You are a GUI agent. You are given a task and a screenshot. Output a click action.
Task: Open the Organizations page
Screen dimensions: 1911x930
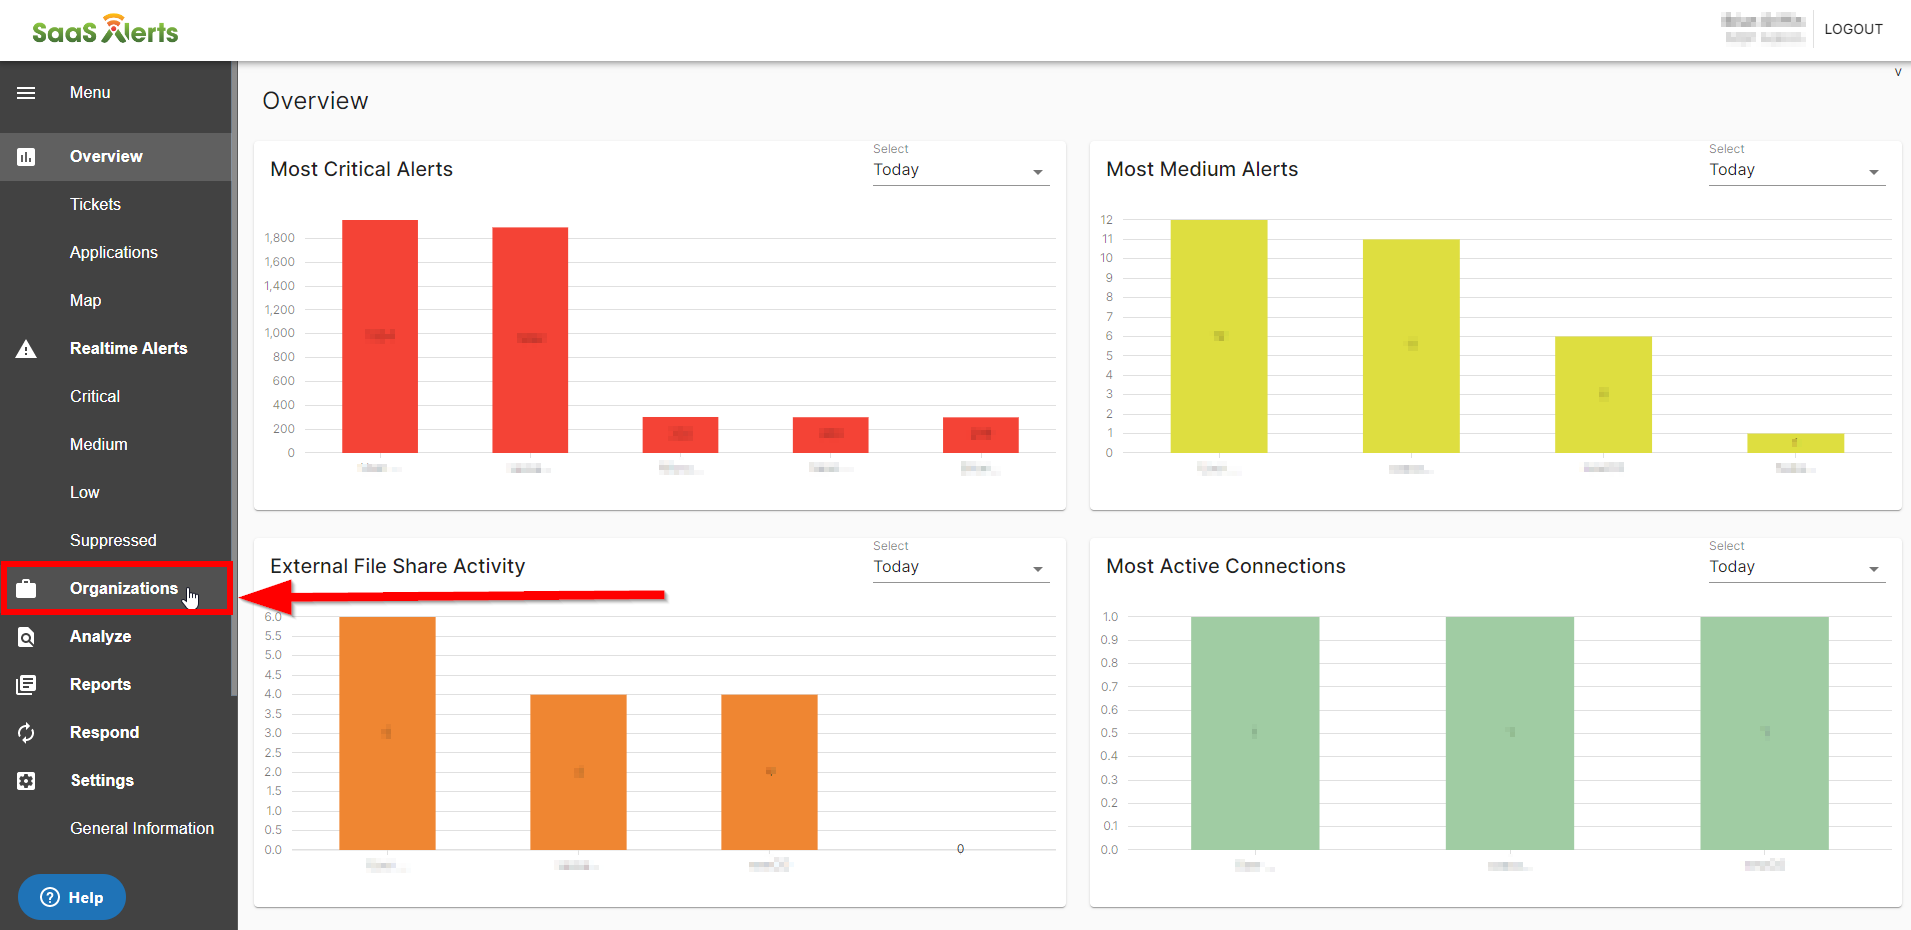click(116, 589)
